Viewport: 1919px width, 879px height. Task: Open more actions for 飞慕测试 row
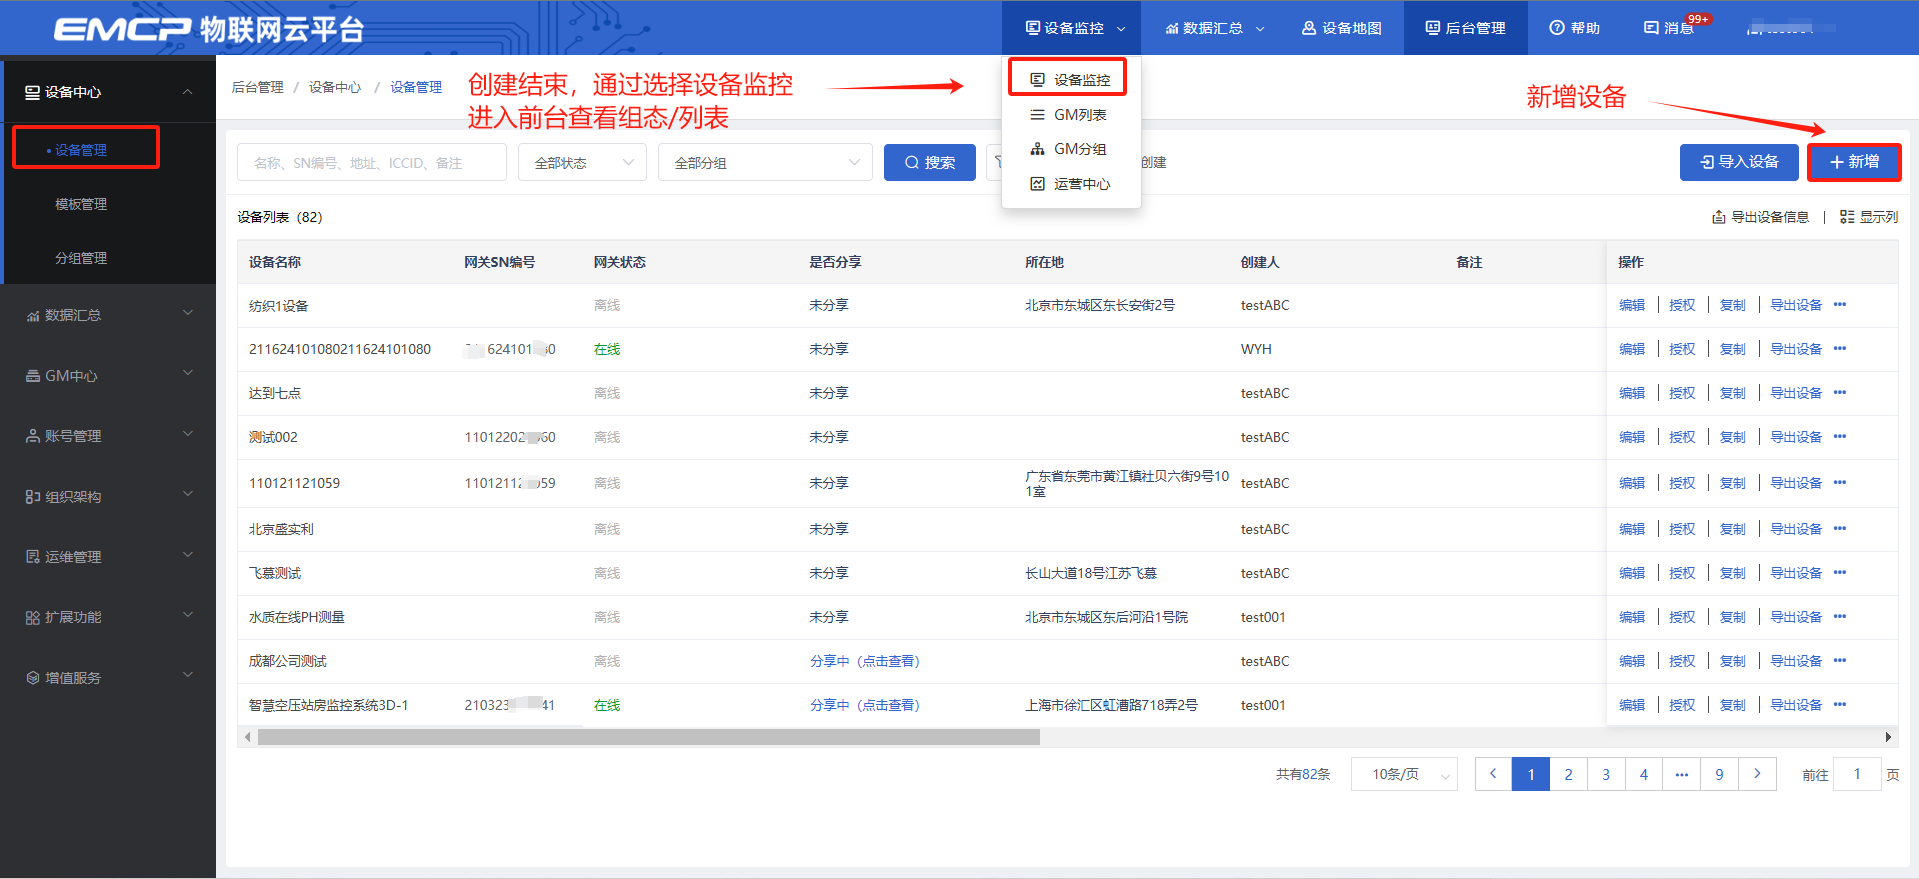(1840, 573)
